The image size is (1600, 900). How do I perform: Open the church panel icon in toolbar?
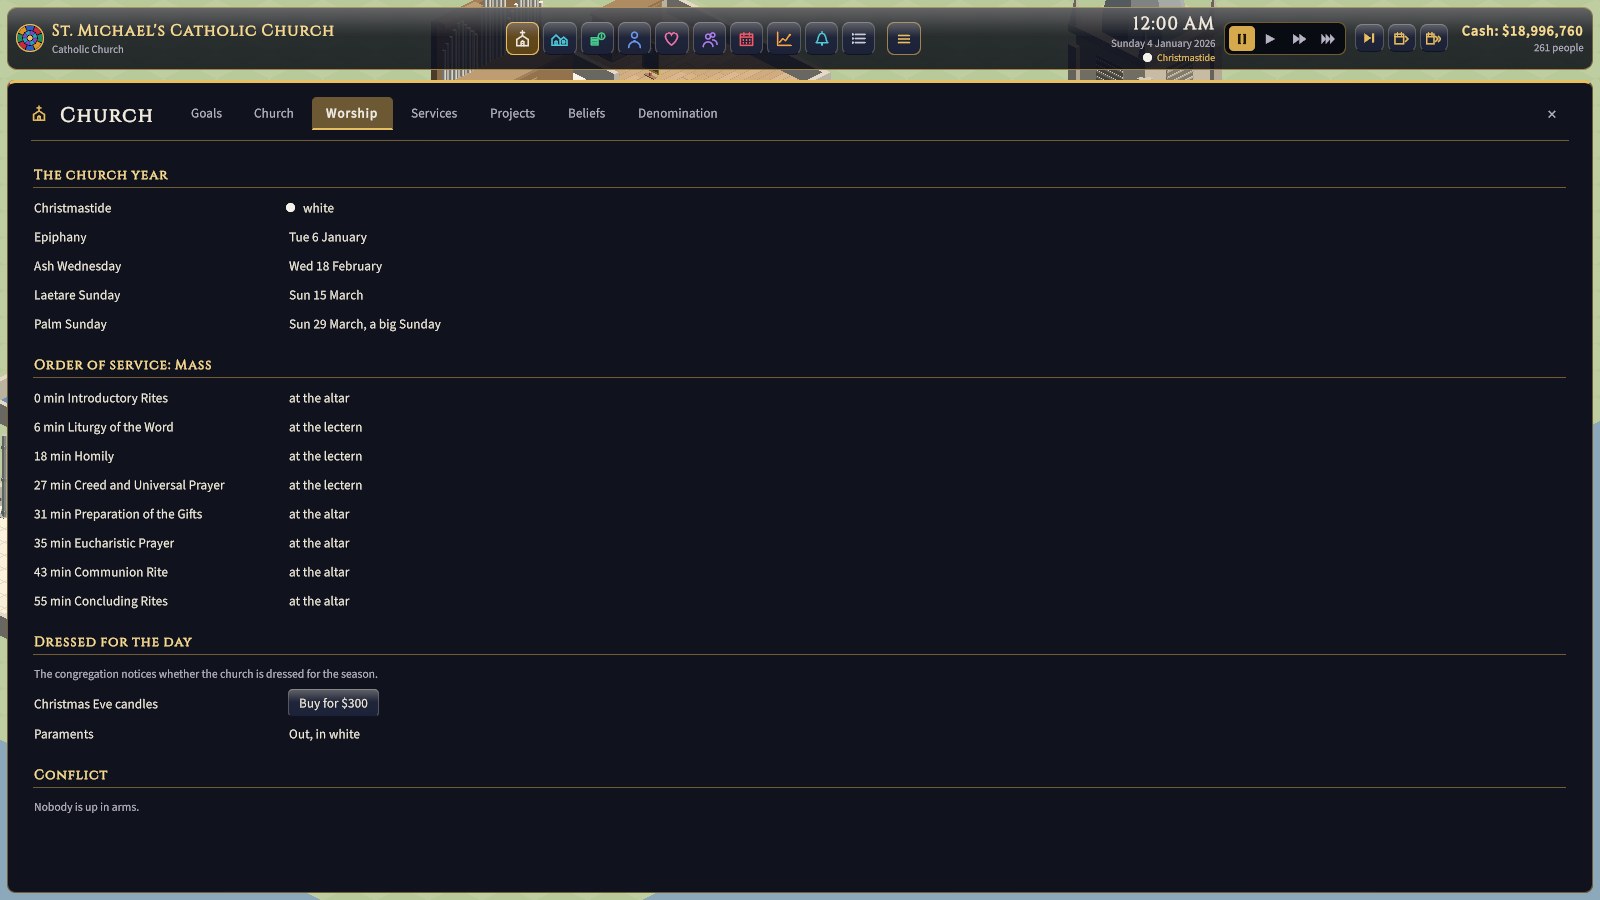(522, 39)
